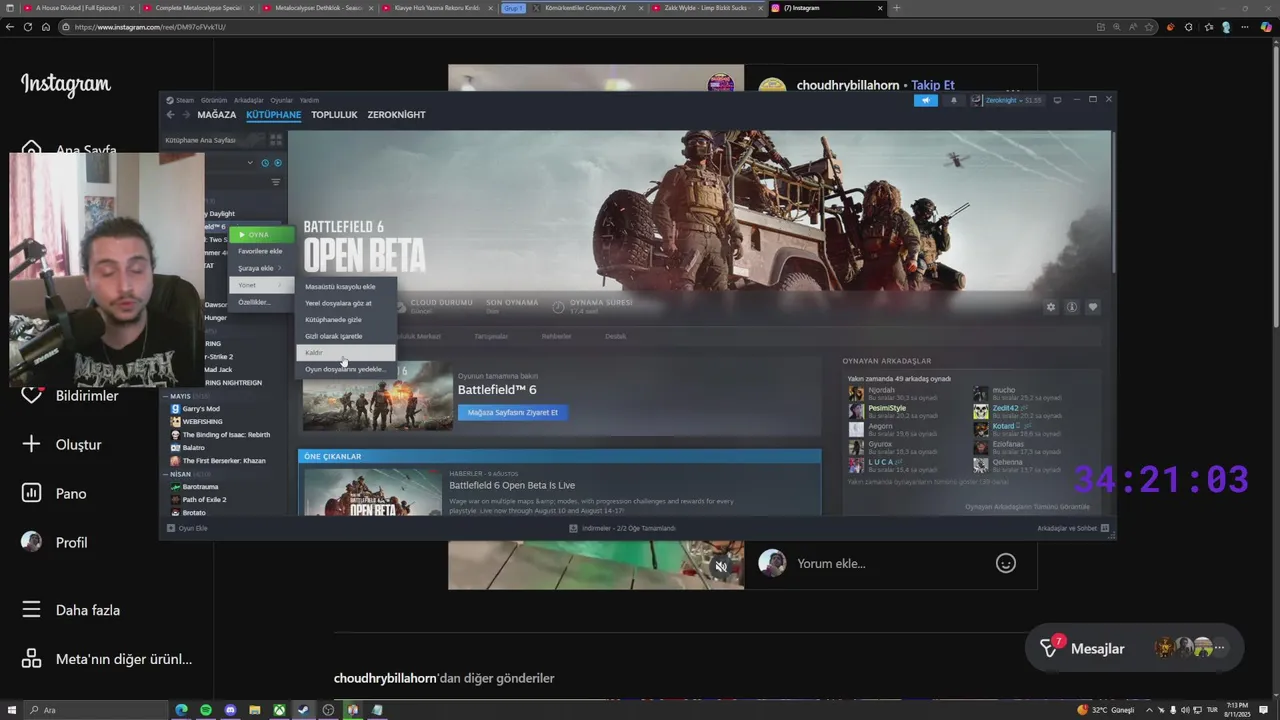The height and width of the screenshot is (720, 1280).
Task: Collapse the MAYIS month group
Action: click(x=166, y=396)
